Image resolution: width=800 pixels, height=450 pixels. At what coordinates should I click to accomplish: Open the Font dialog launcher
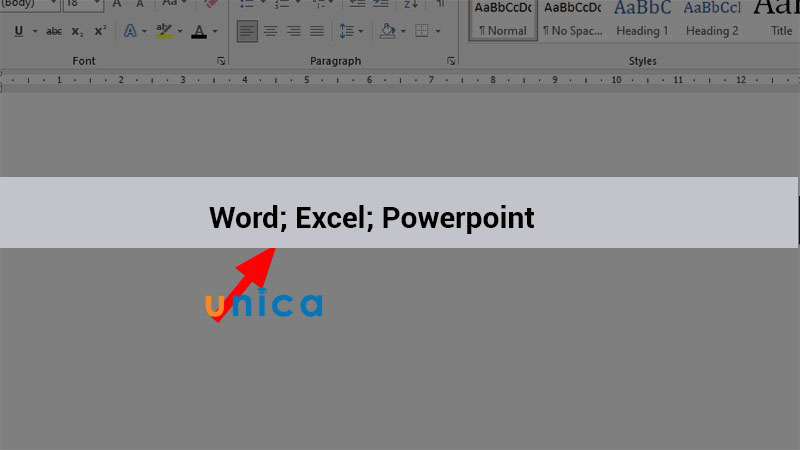[221, 61]
